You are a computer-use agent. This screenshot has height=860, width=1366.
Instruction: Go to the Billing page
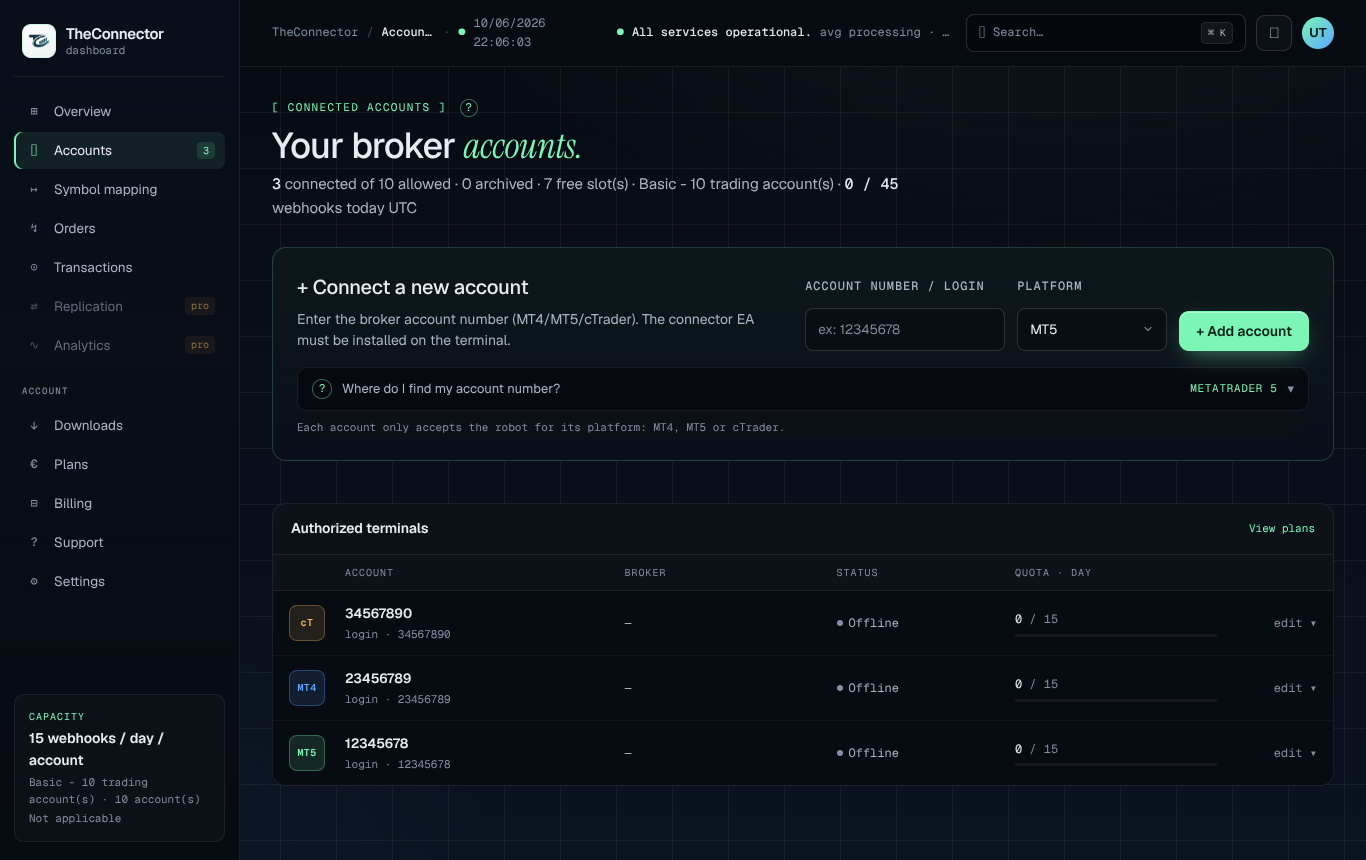tap(119, 503)
